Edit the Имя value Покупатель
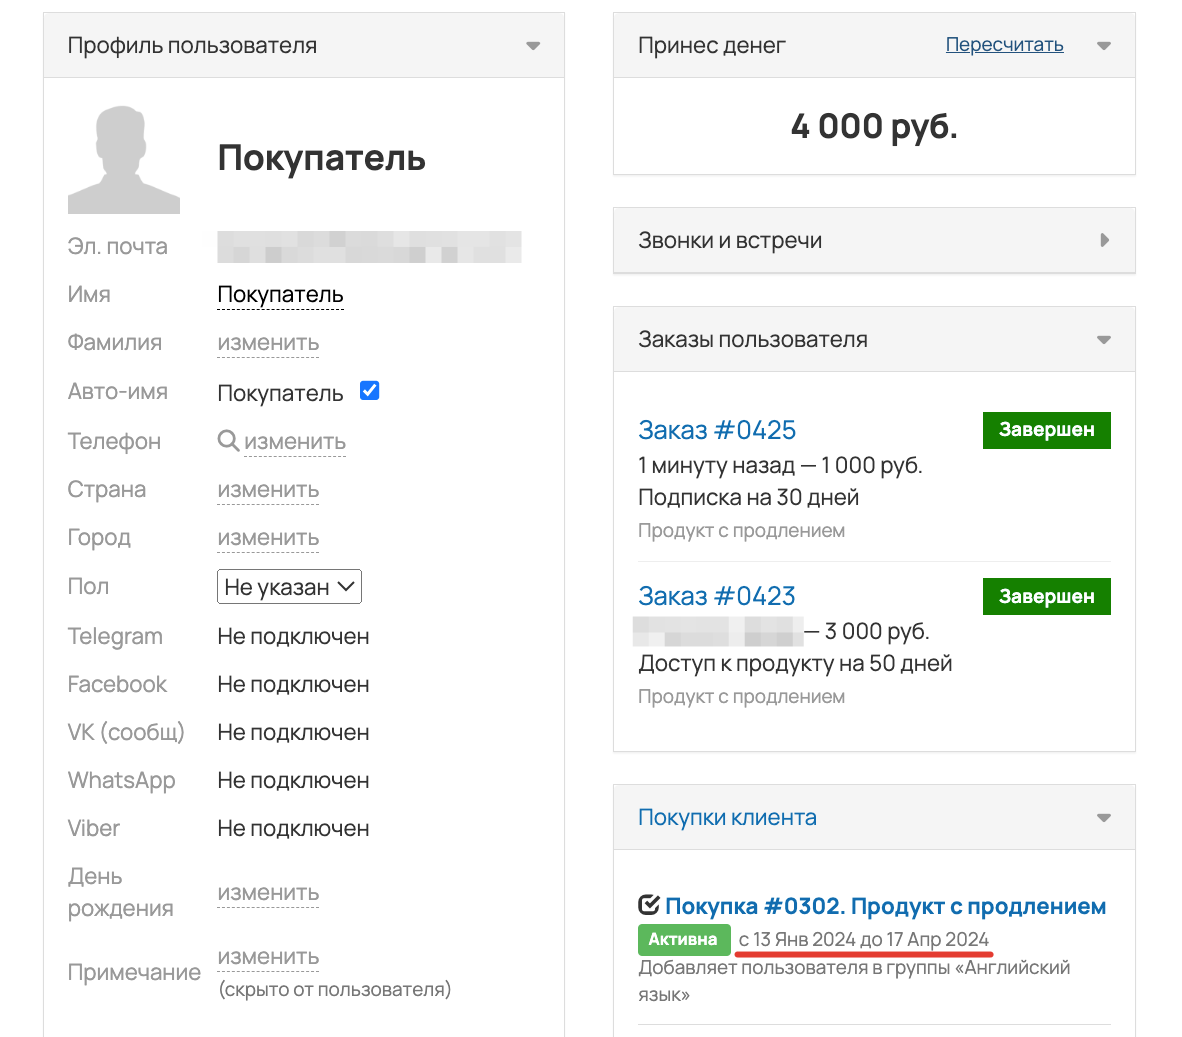Image resolution: width=1182 pixels, height=1037 pixels. click(x=280, y=294)
